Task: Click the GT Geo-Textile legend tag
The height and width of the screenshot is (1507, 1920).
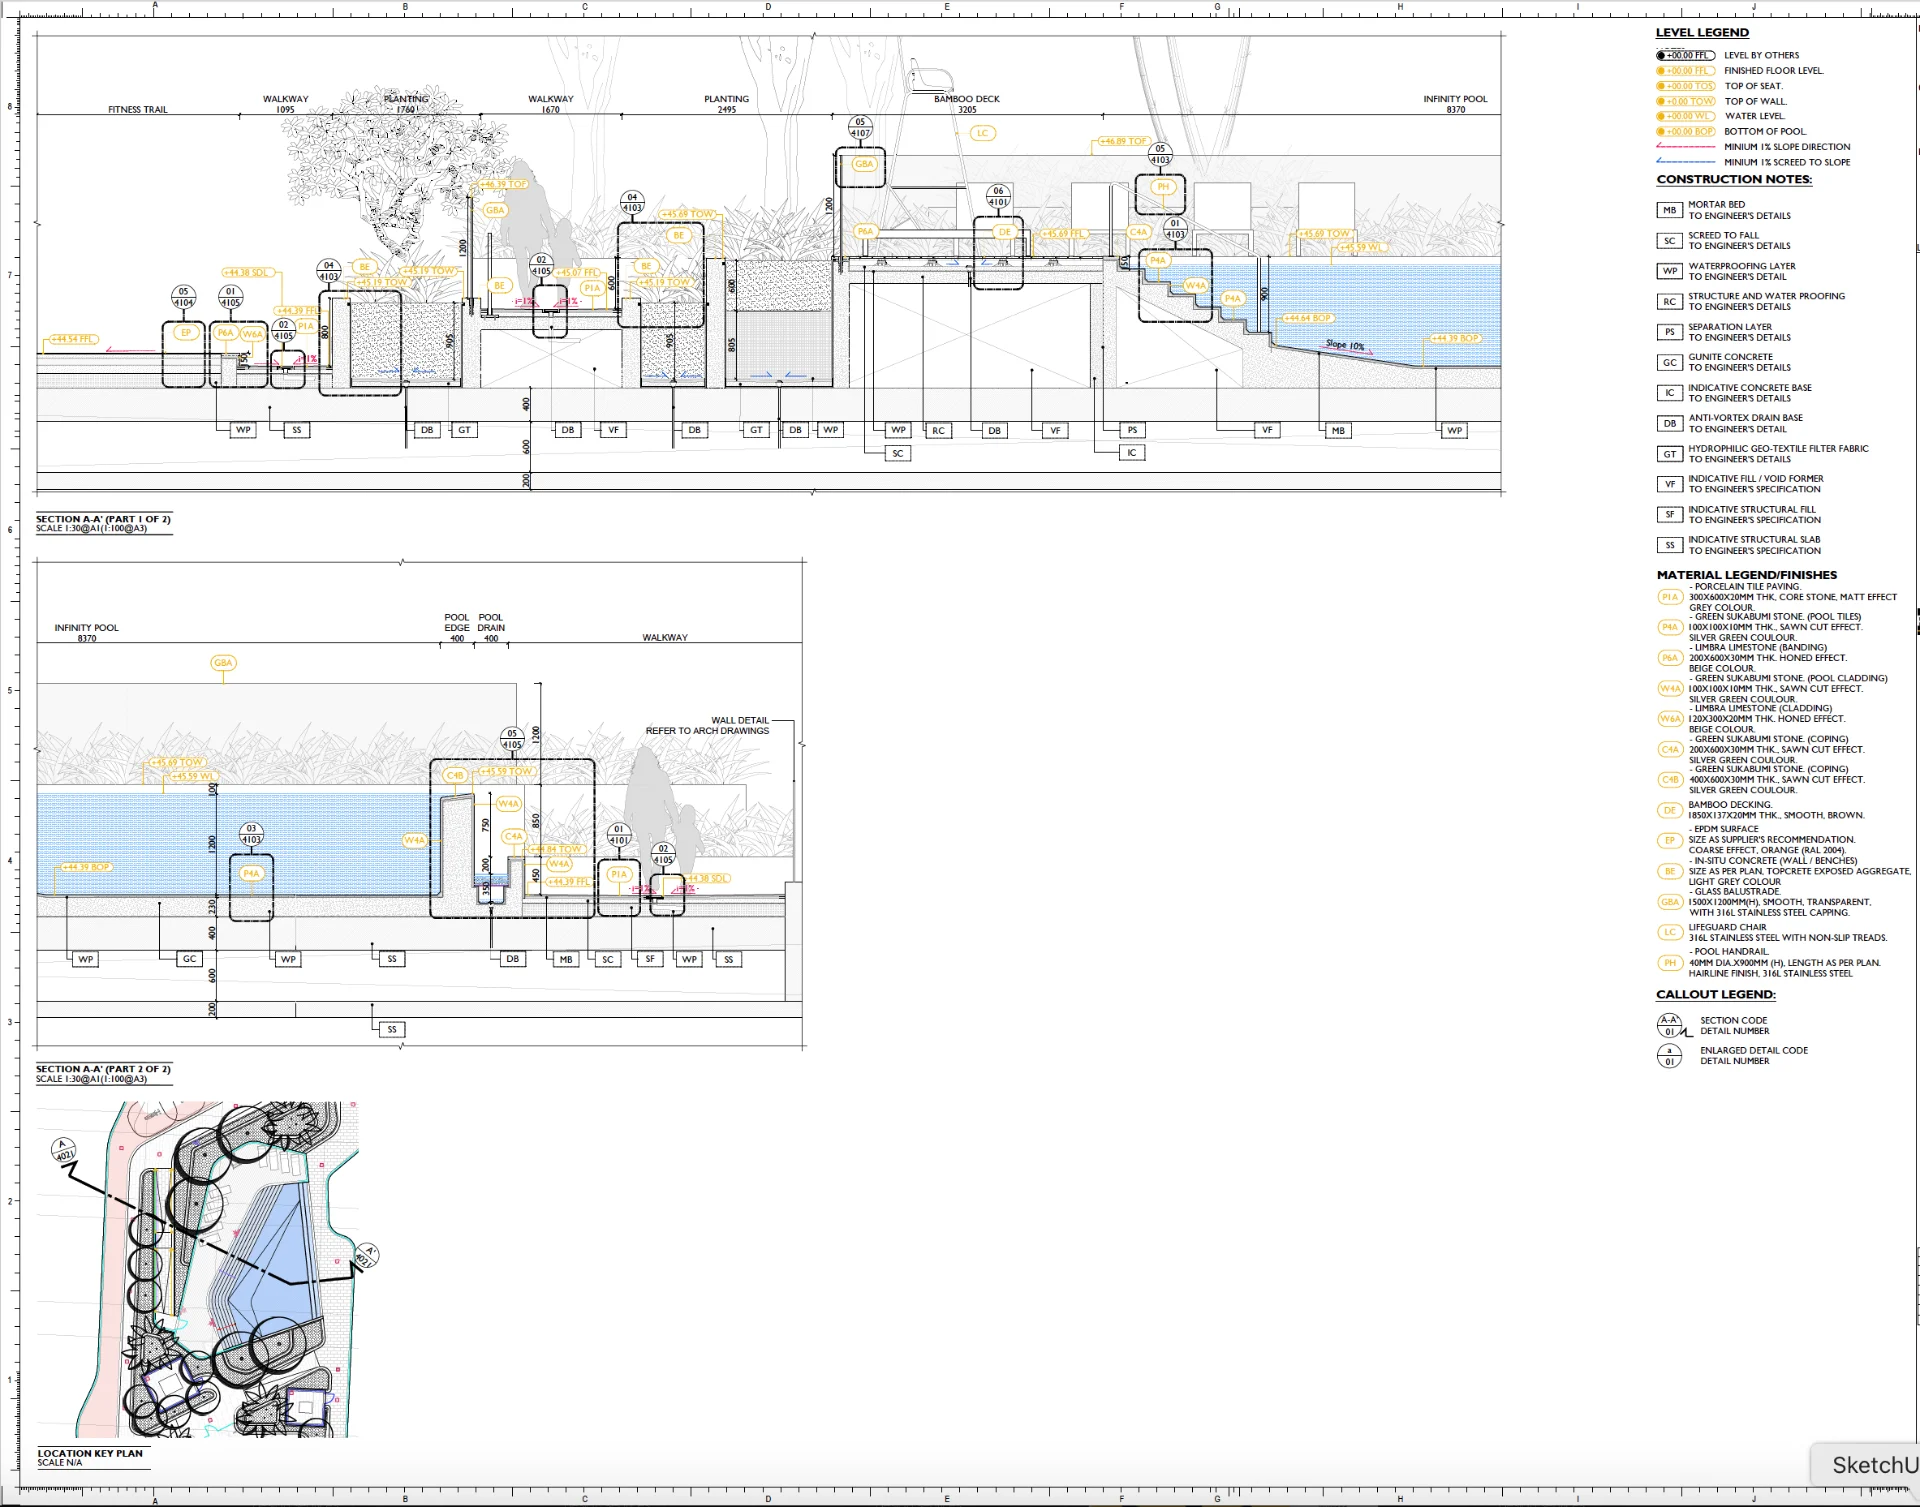Action: click(1669, 454)
